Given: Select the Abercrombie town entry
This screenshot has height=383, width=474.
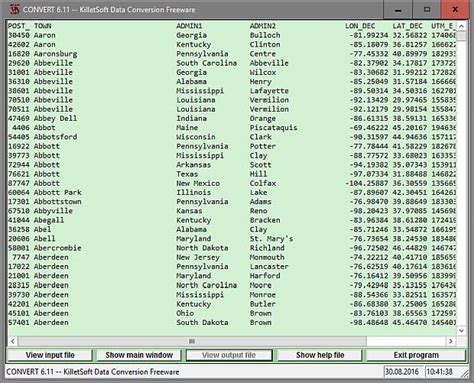Looking at the screenshot, I should click(58, 248).
